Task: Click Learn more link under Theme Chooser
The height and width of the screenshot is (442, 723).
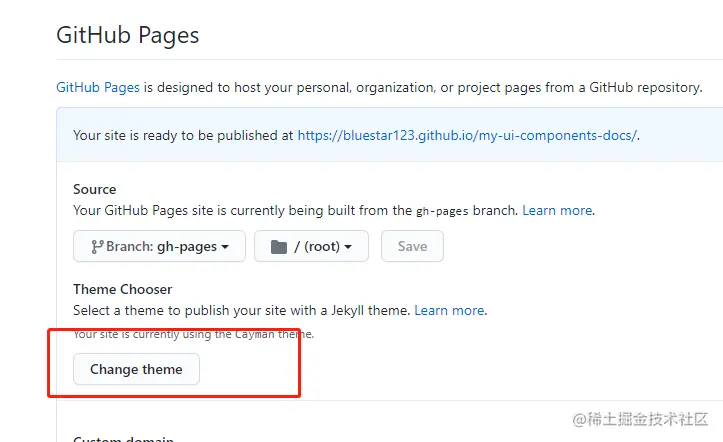Action: [449, 310]
